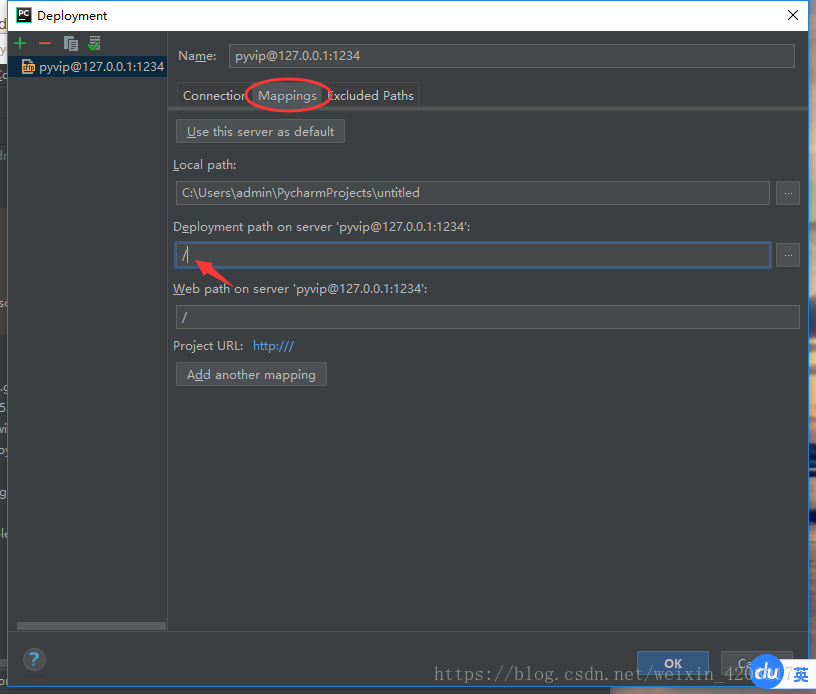The width and height of the screenshot is (816, 694).
Task: Close the Deployment dialog with X
Action: [x=793, y=15]
